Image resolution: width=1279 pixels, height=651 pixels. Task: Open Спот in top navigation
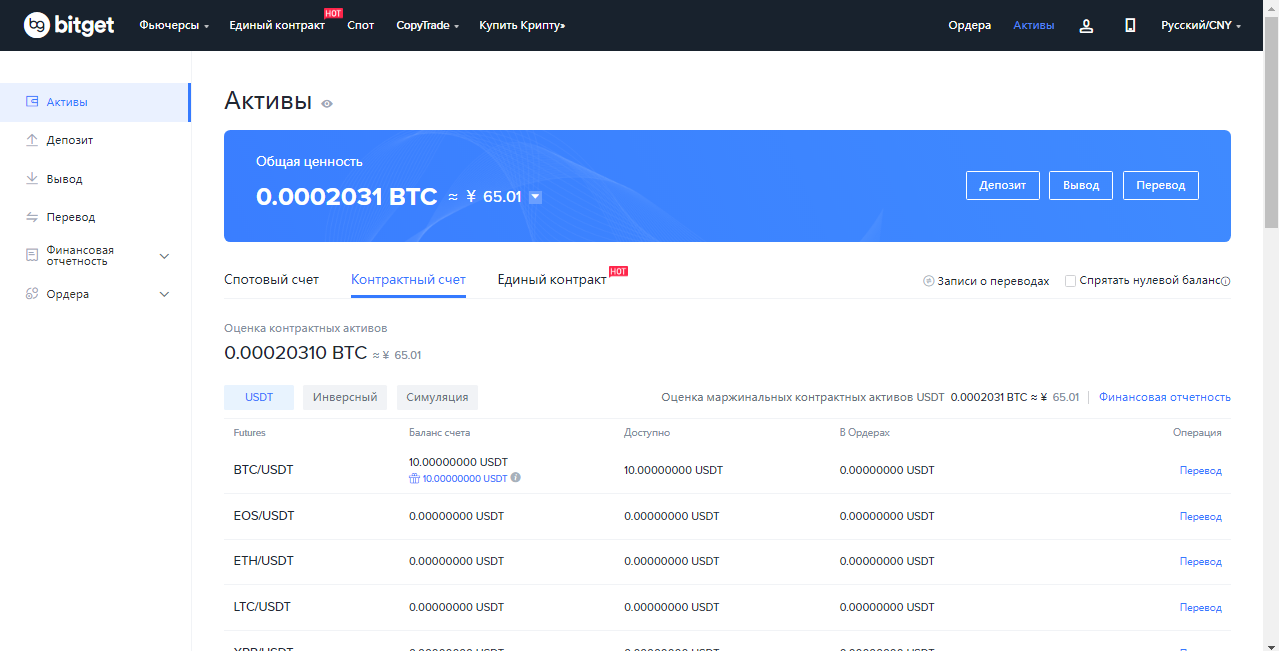(361, 25)
